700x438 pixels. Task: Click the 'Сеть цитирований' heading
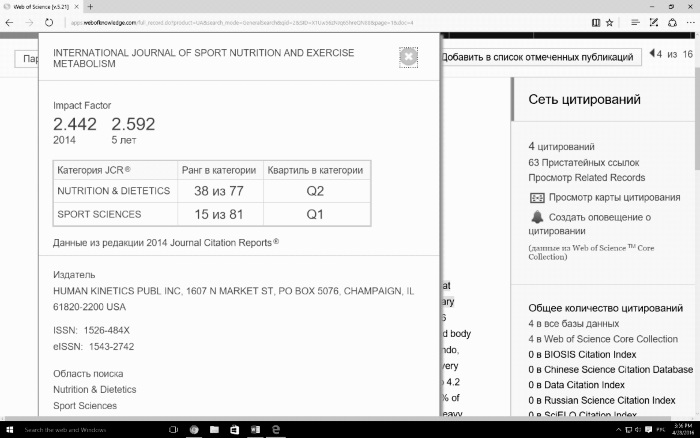click(584, 99)
